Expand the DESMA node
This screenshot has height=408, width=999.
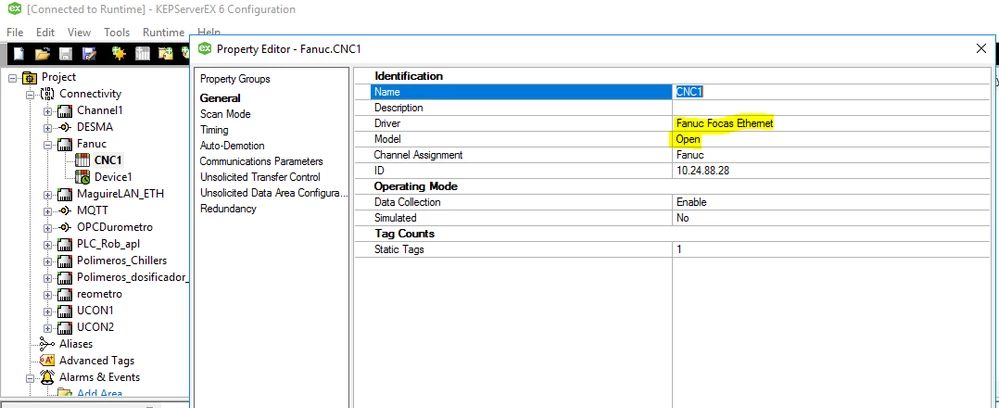point(48,128)
